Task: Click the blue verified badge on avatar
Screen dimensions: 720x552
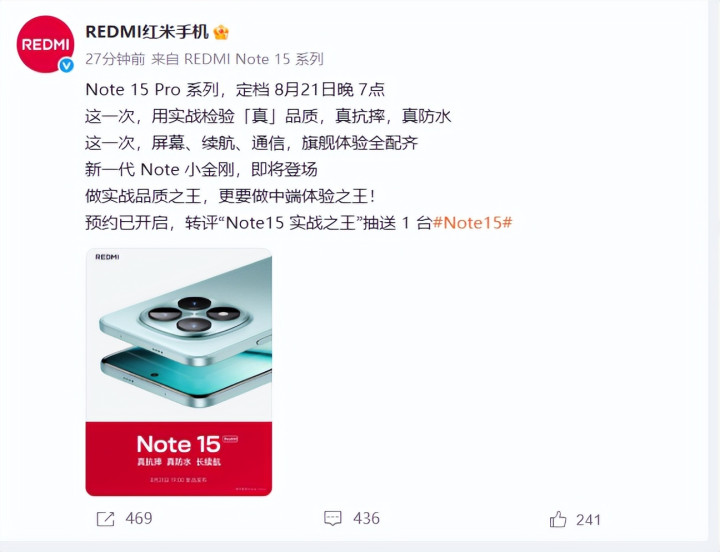Action: pyautogui.click(x=67, y=66)
